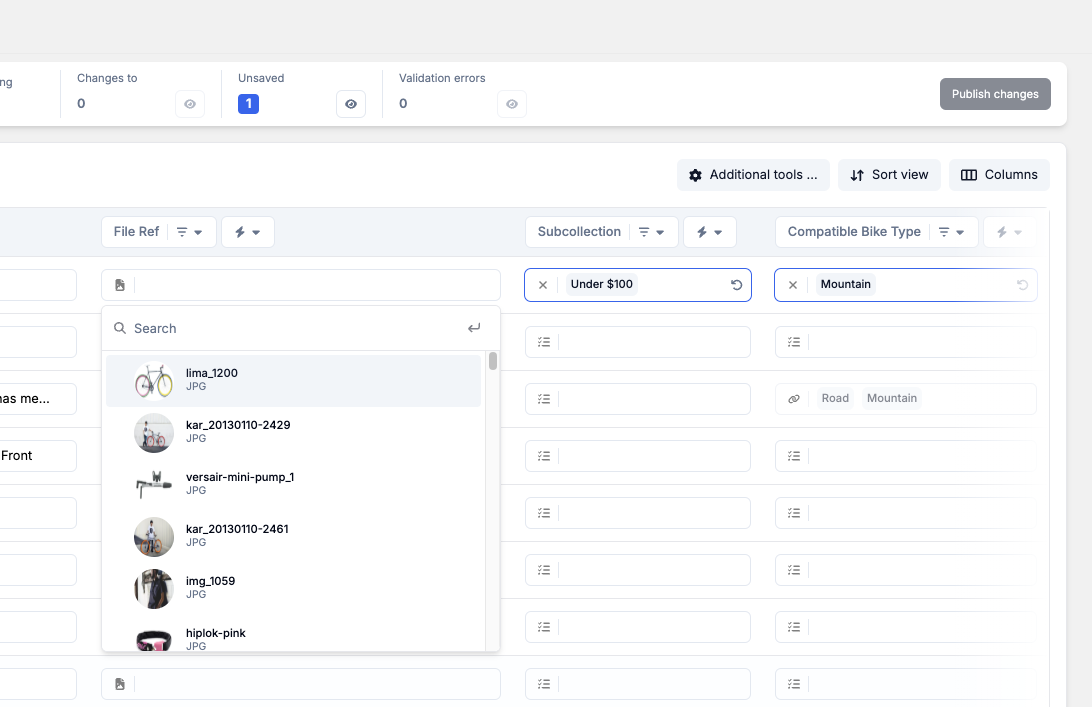Click the file icon in File Ref cell
1092x707 pixels.
tap(120, 285)
